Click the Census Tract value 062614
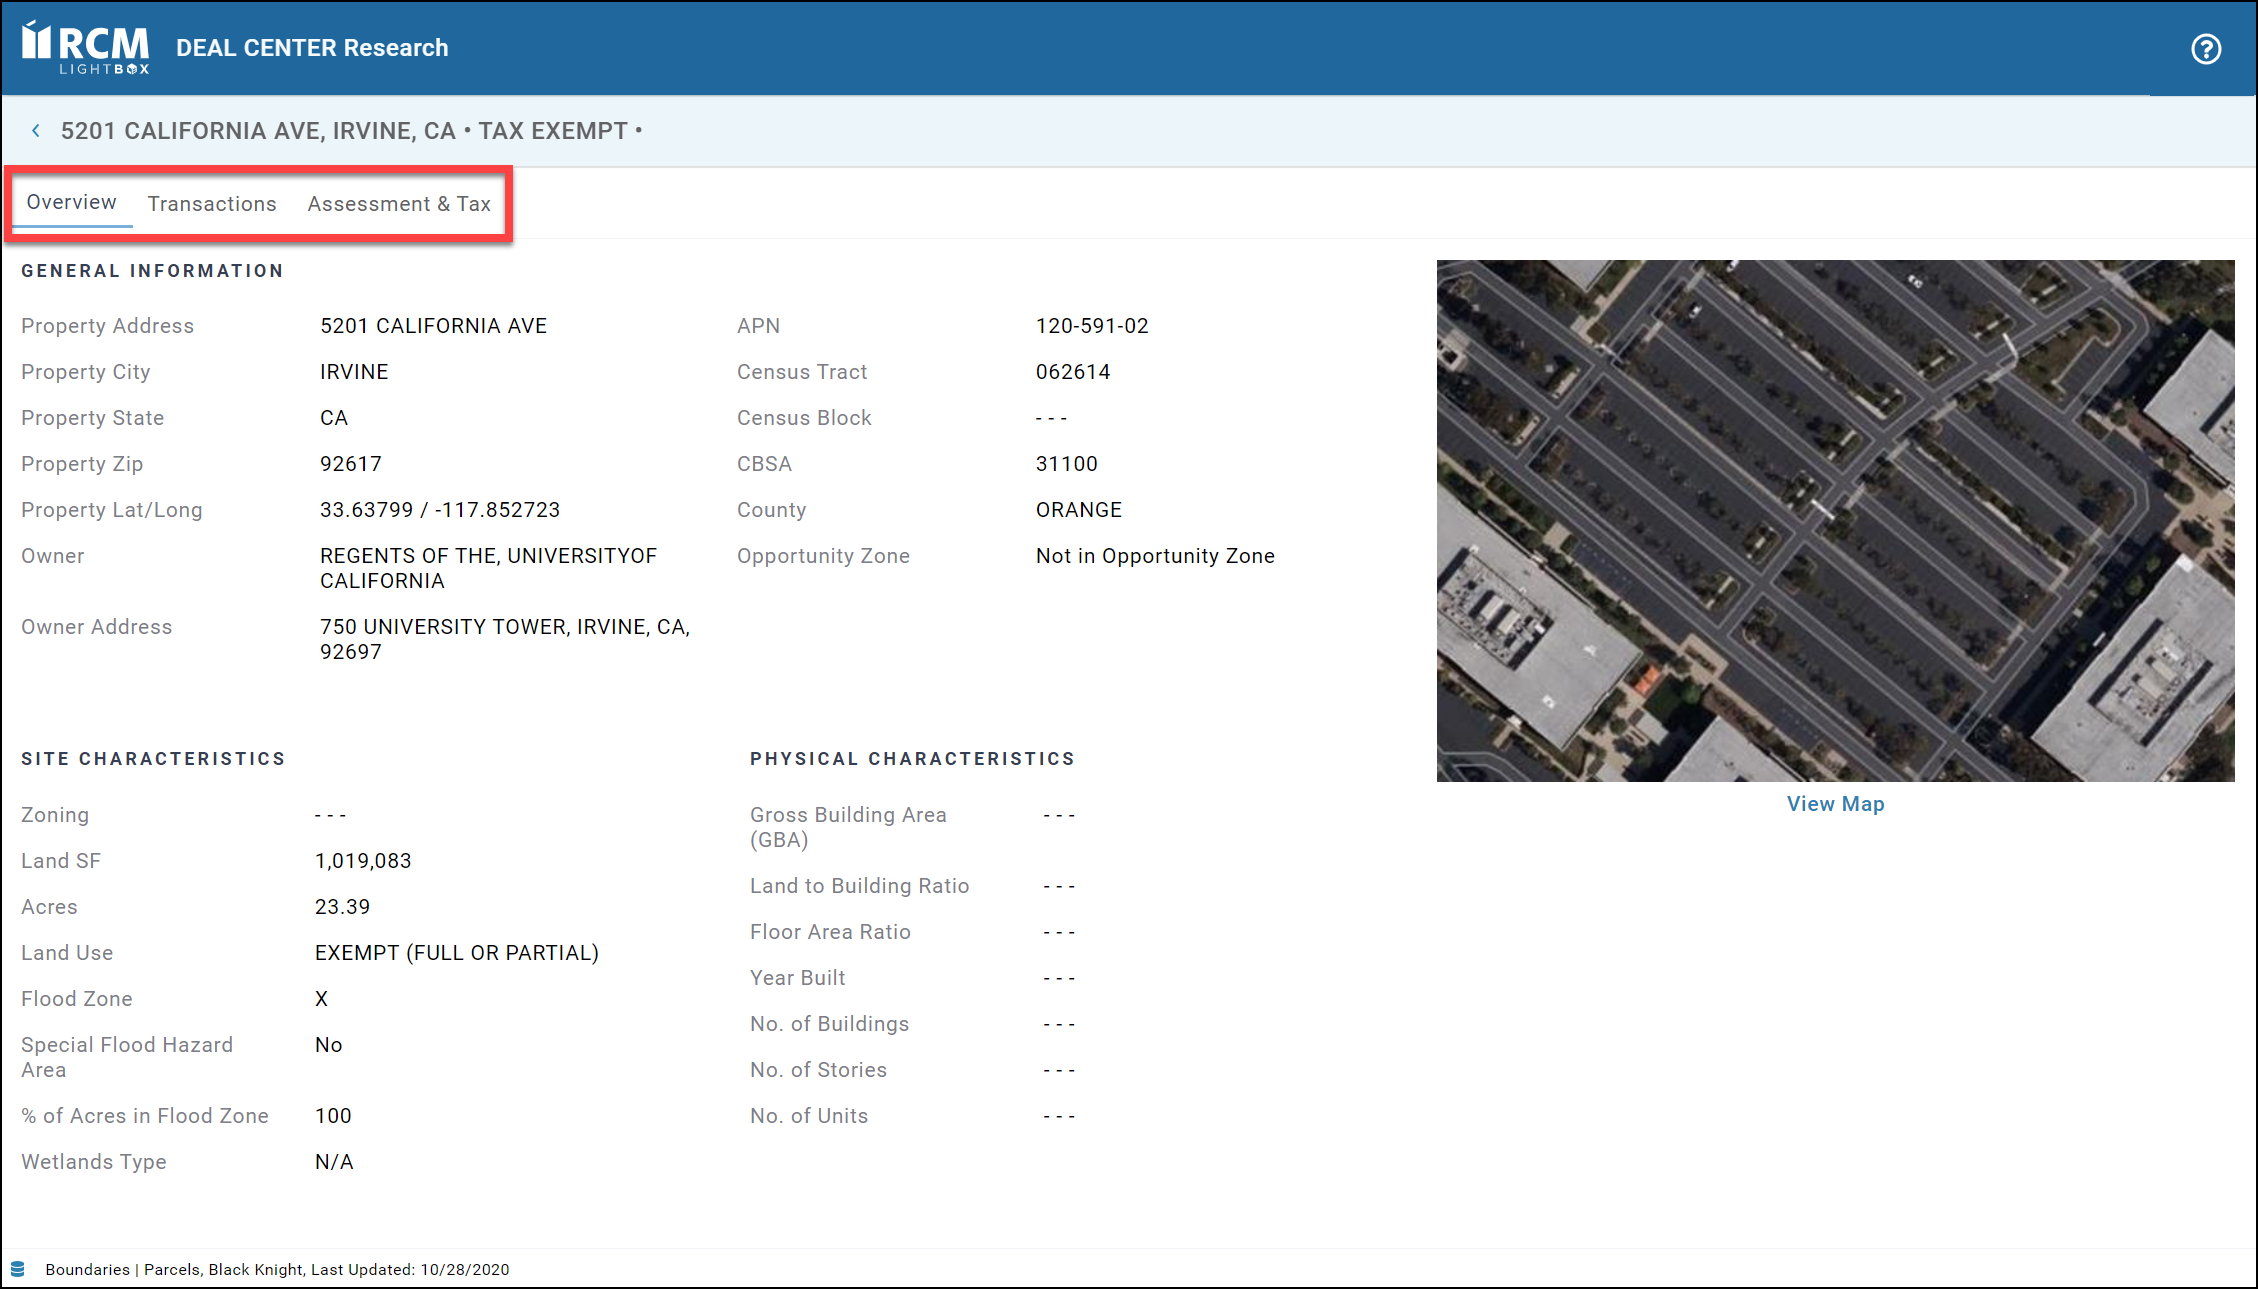Viewport: 2258px width, 1289px height. pyautogui.click(x=1073, y=372)
